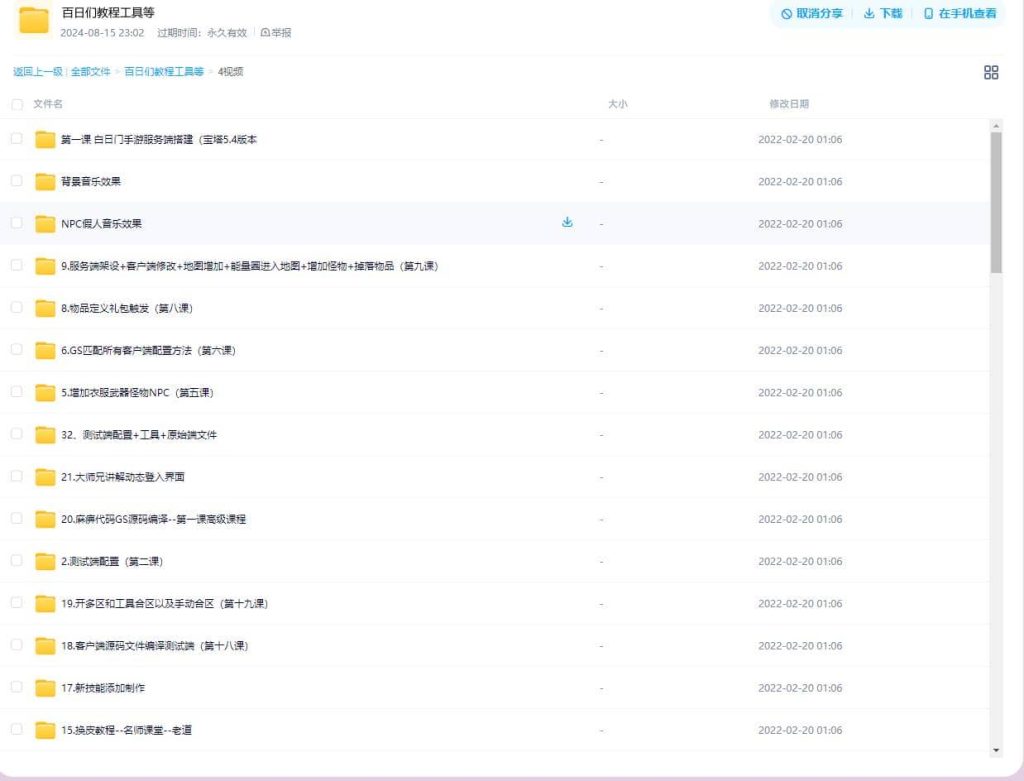Check the box for 18.客户端源码文件编译测试端
Viewport: 1024px width, 781px height.
click(x=17, y=645)
